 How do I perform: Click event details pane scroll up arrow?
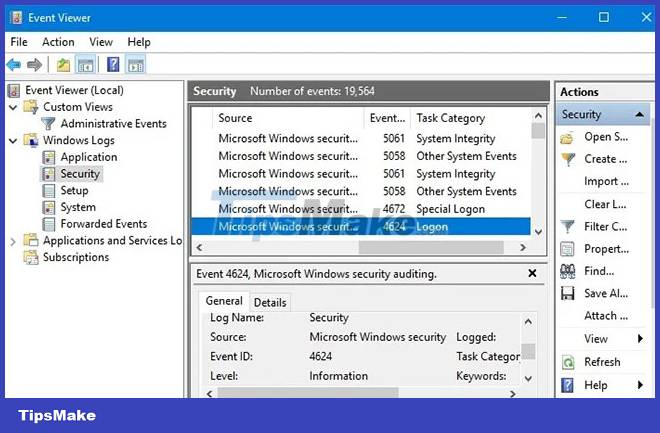(x=529, y=322)
